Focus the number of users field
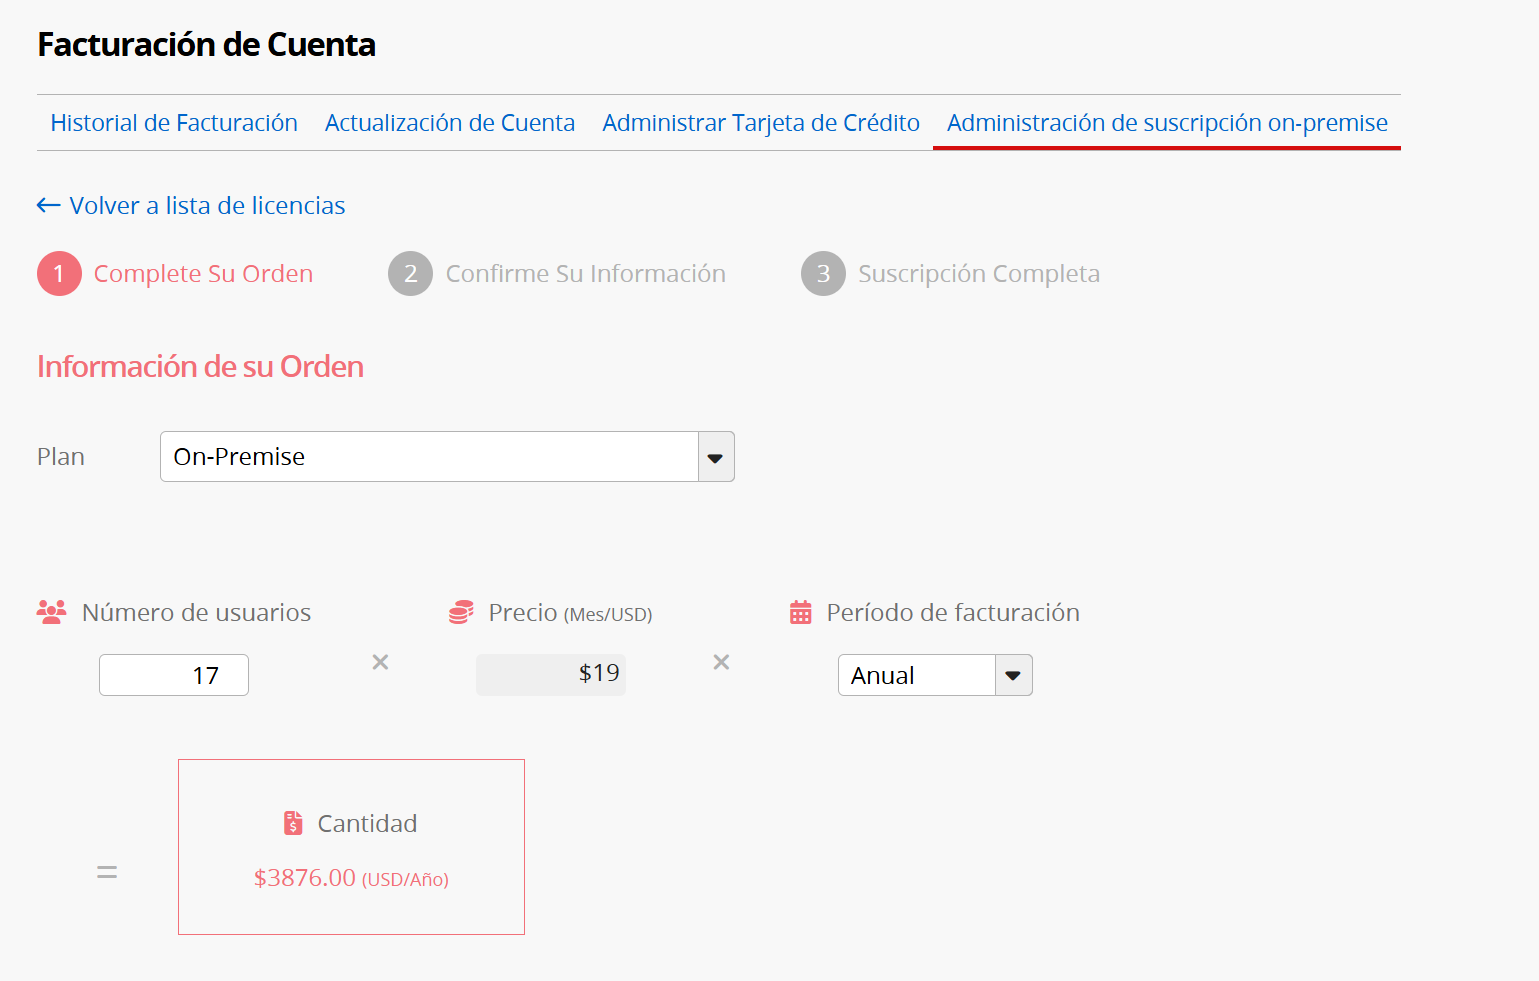Image resolution: width=1539 pixels, height=981 pixels. [174, 675]
